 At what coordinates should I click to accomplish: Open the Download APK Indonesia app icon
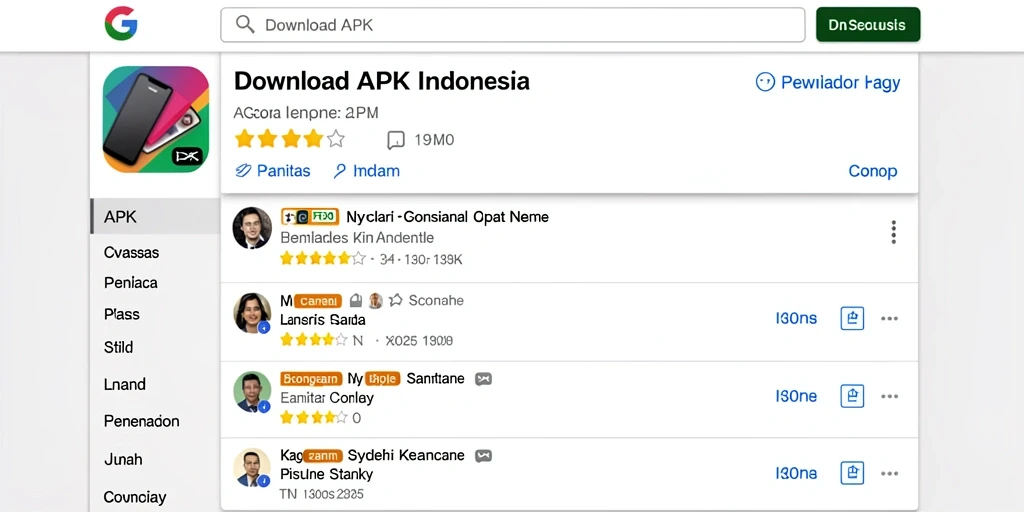(x=155, y=119)
